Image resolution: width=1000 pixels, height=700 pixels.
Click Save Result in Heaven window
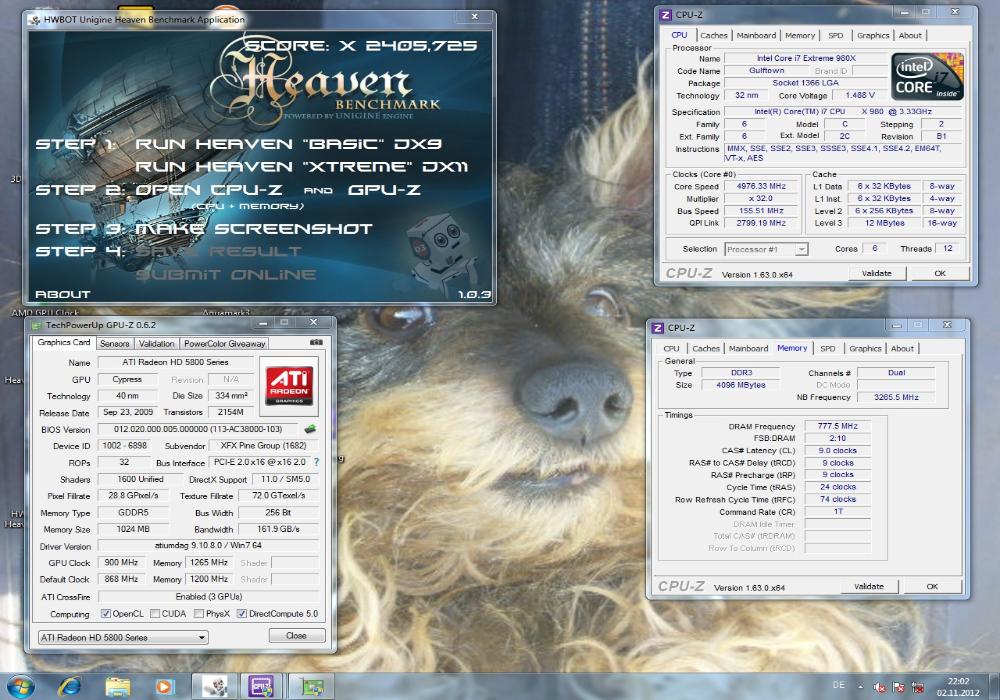tap(218, 252)
